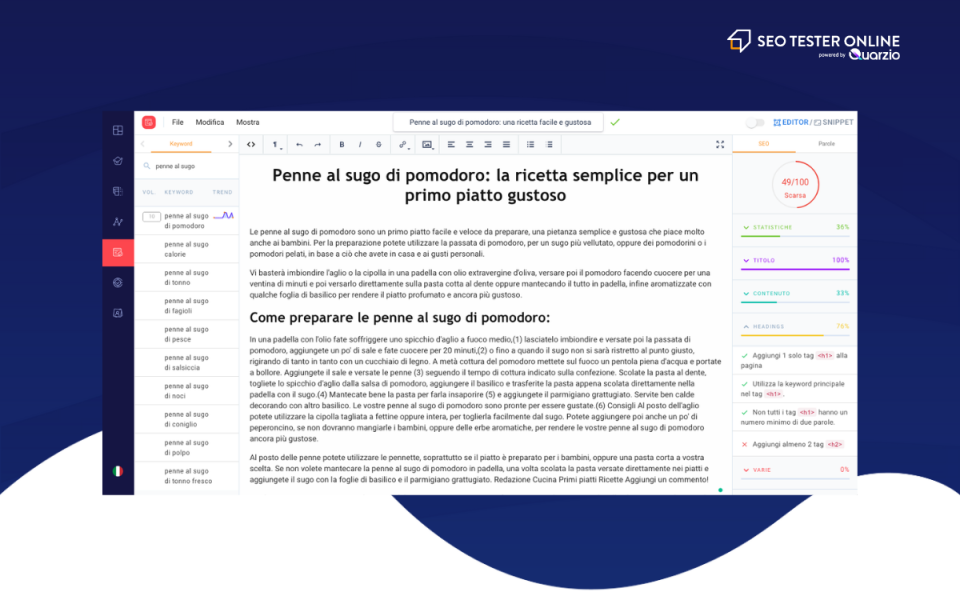This screenshot has height=600, width=960.
Task: Select the Keyword tab
Action: click(x=181, y=144)
